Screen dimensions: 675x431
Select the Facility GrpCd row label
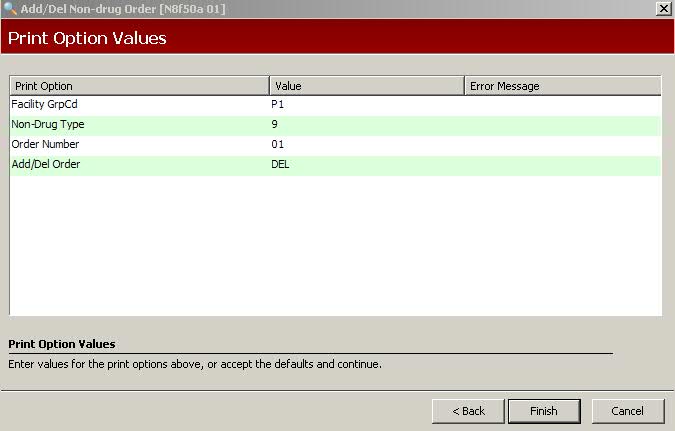tap(44, 105)
